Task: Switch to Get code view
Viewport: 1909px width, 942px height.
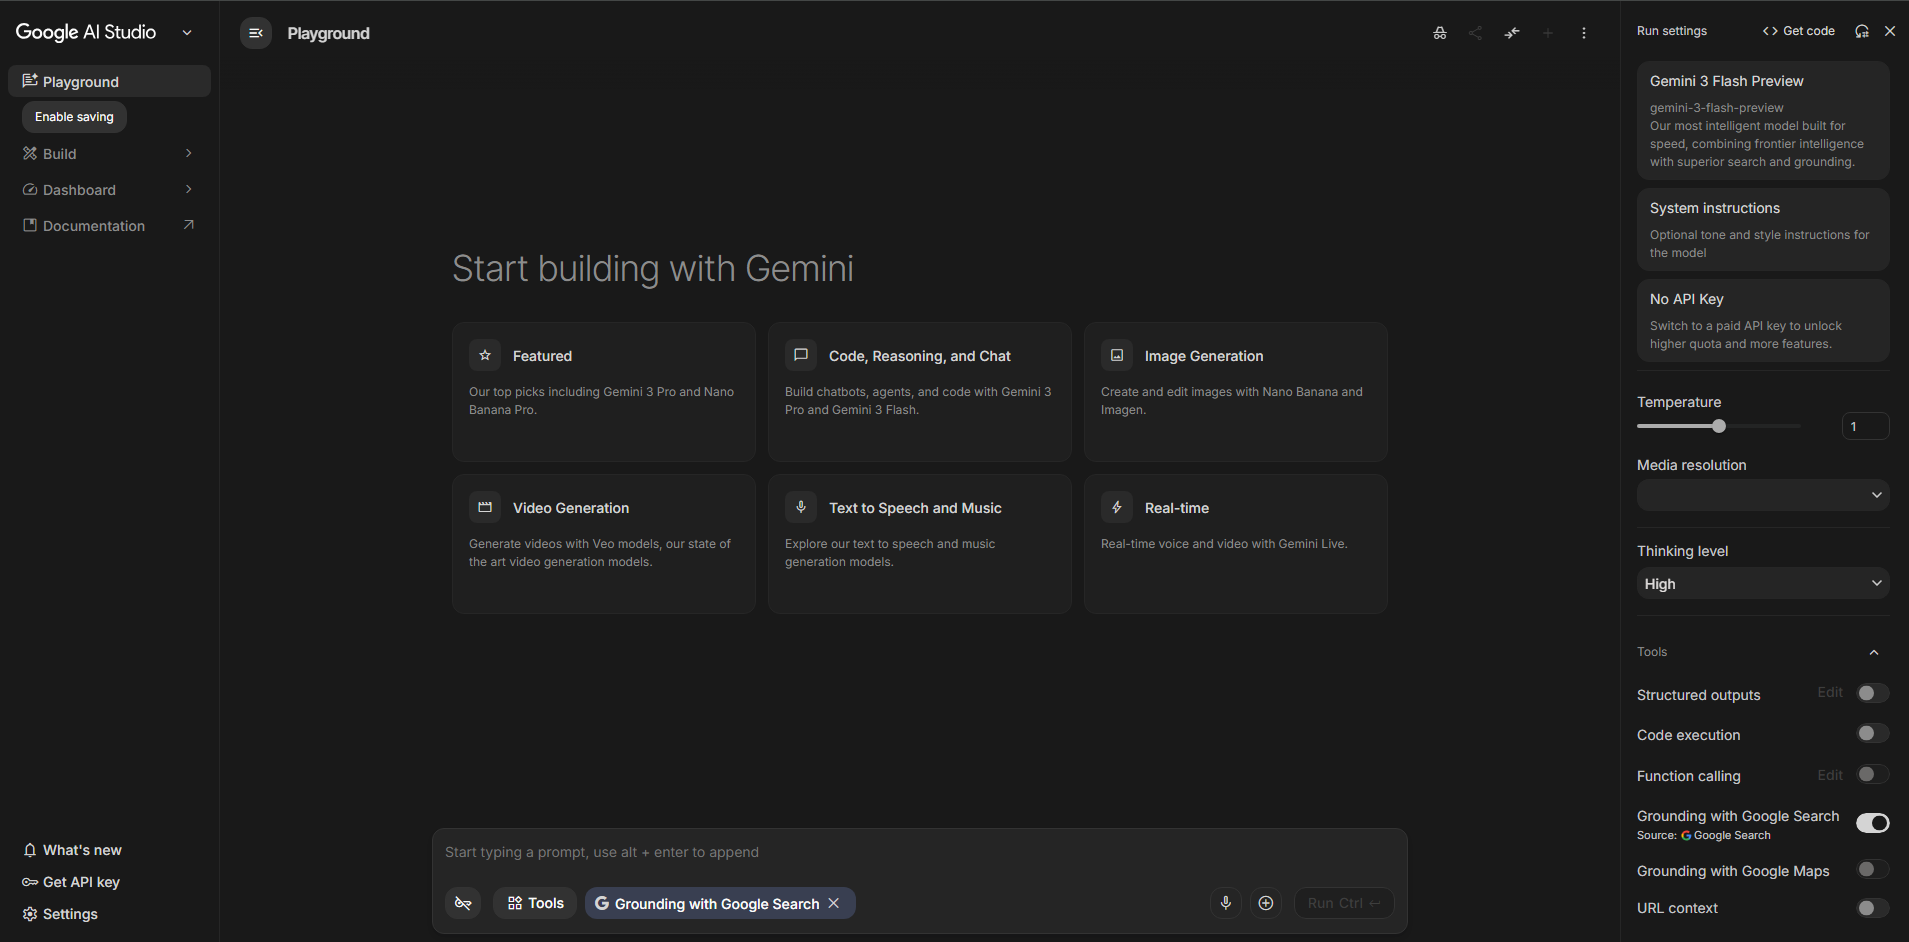Action: click(1797, 31)
